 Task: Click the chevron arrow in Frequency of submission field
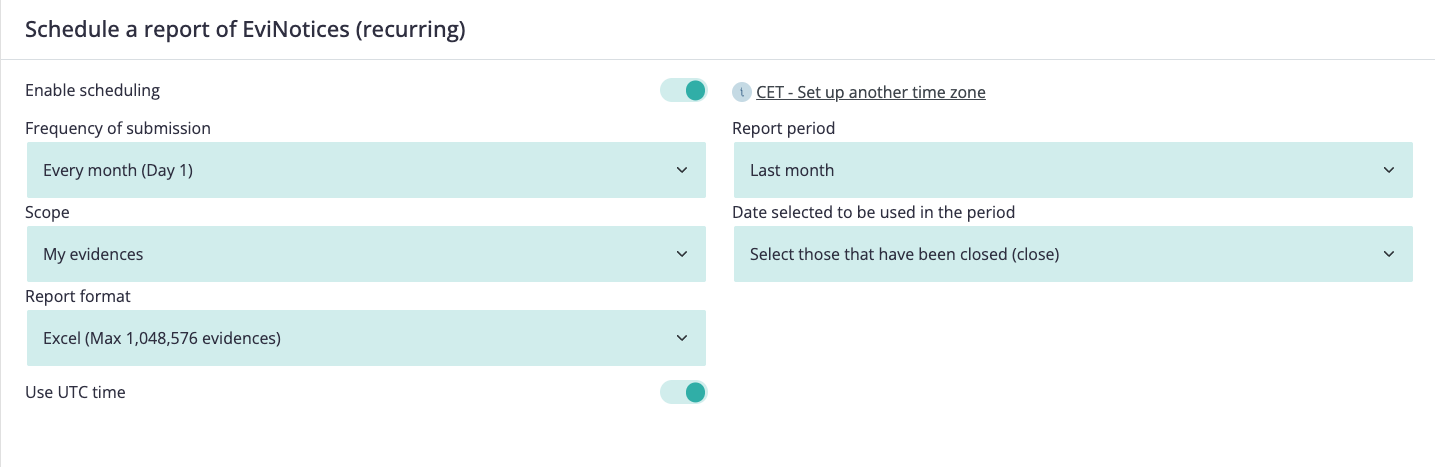click(682, 170)
